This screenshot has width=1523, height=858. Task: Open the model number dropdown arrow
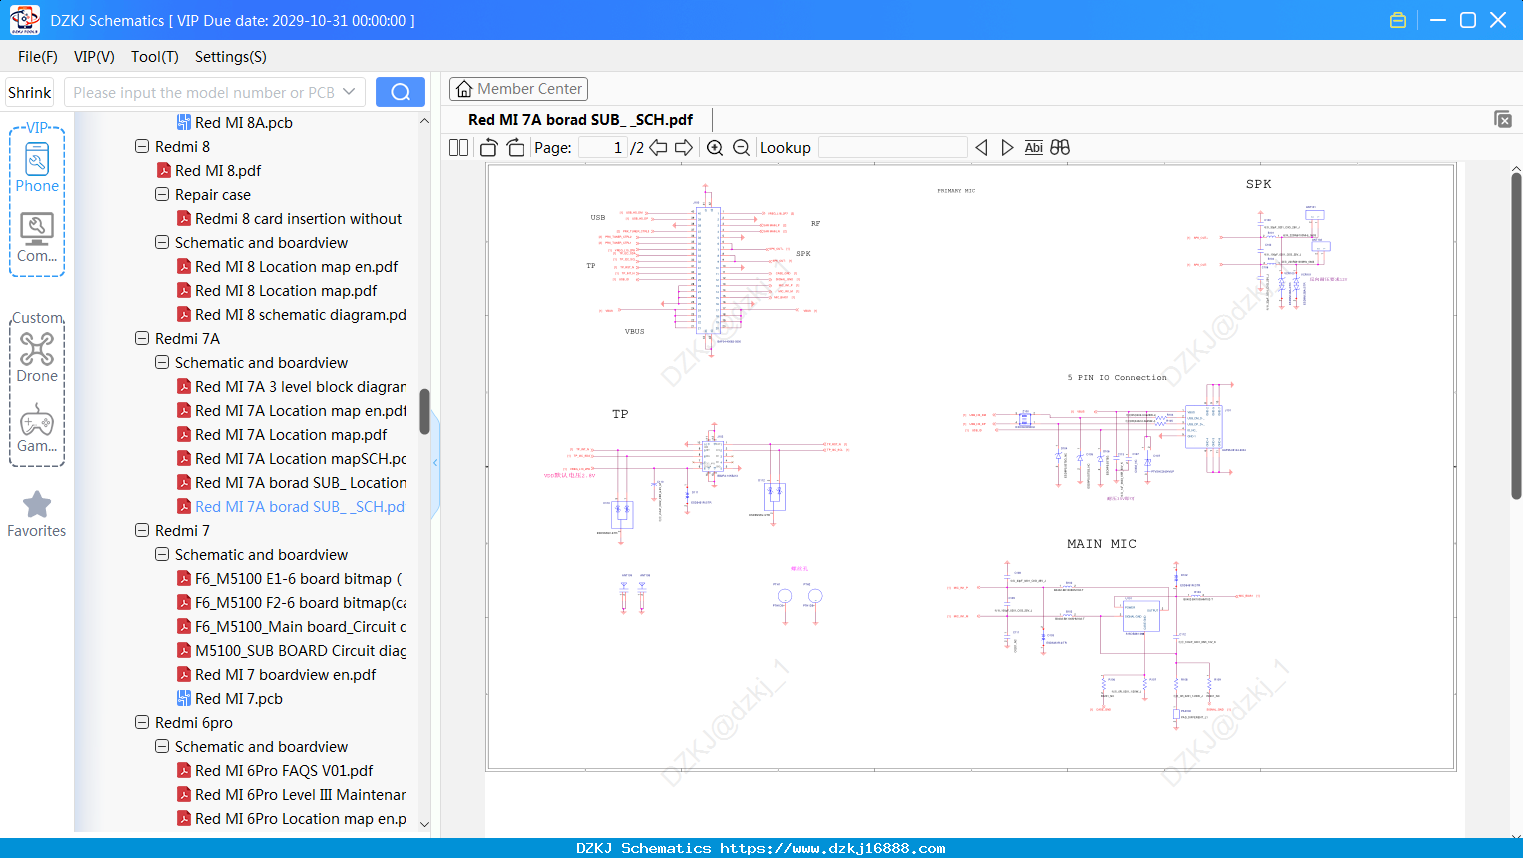349,92
